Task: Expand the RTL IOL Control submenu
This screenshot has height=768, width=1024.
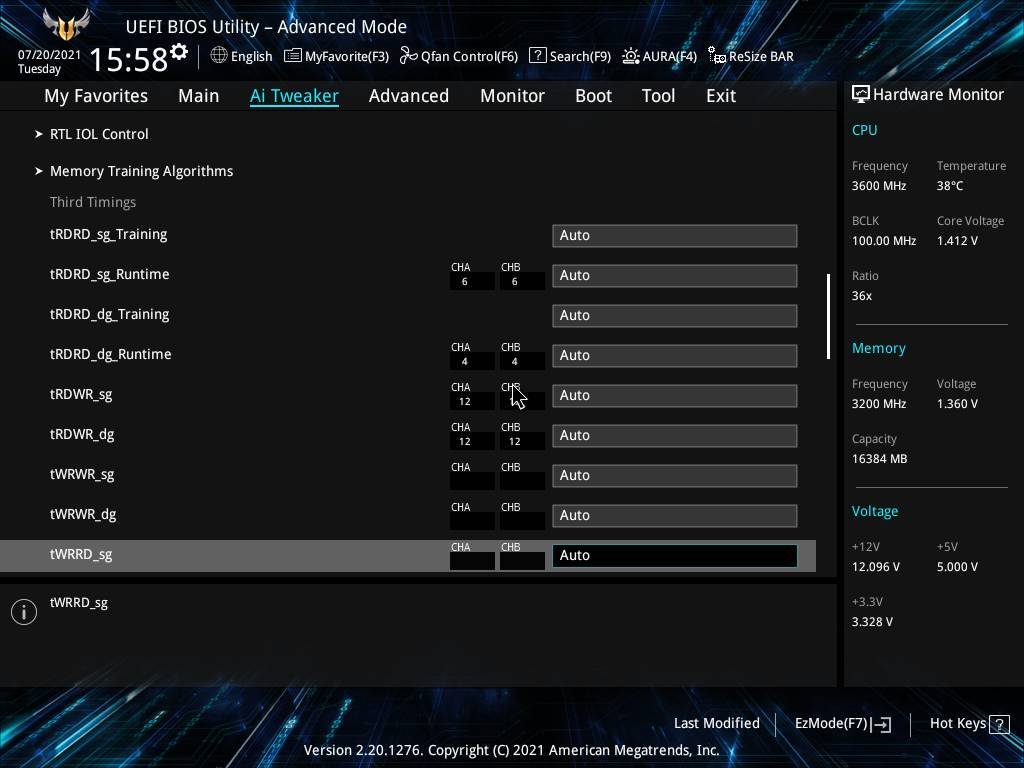Action: coord(99,134)
